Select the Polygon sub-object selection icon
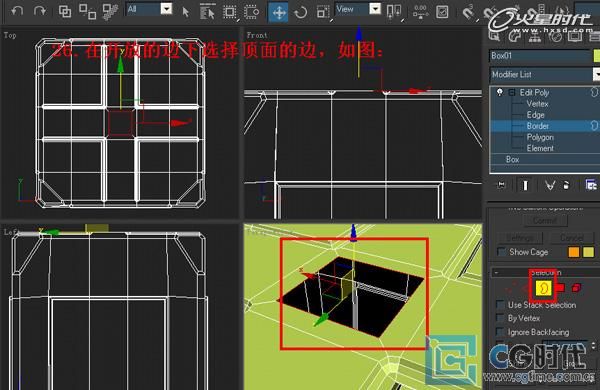The image size is (600, 390). (560, 287)
